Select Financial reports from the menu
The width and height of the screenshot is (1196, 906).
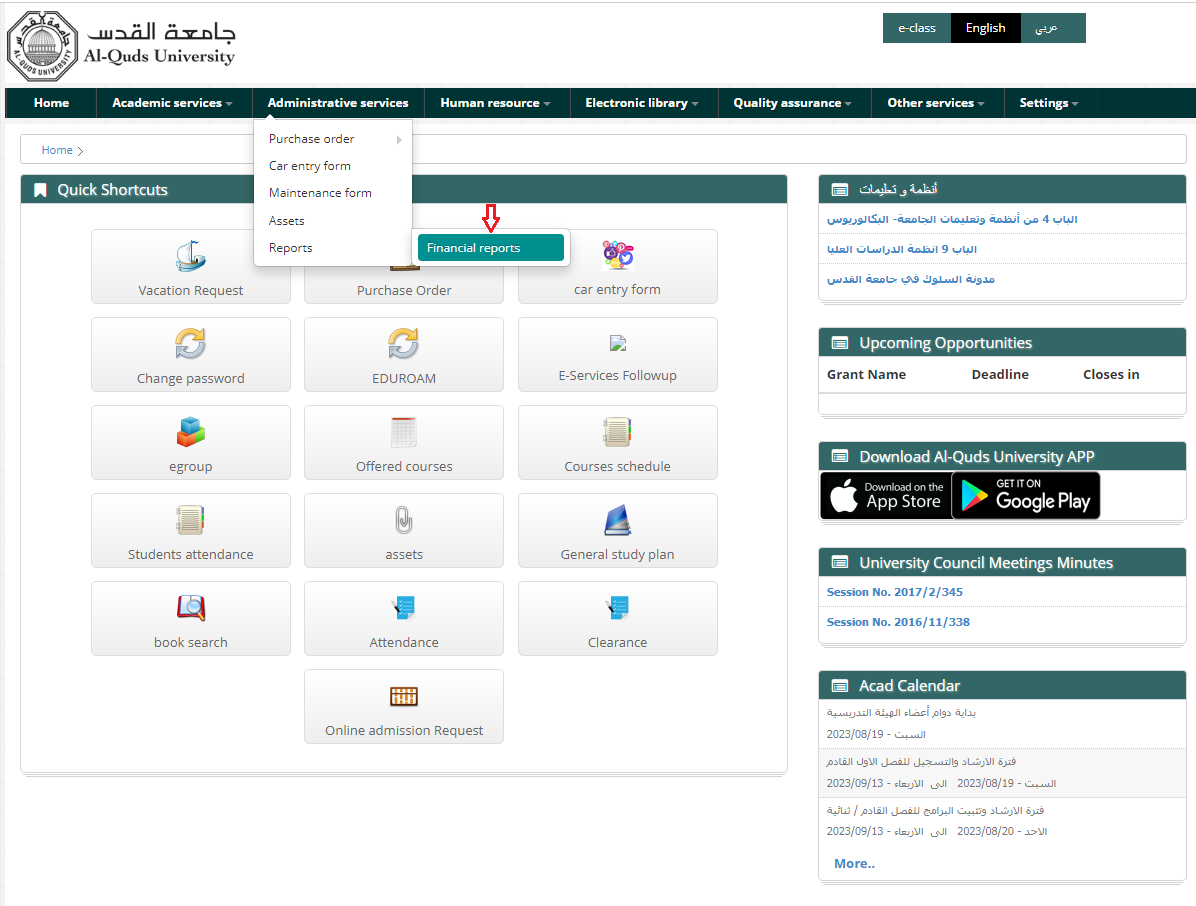(491, 247)
